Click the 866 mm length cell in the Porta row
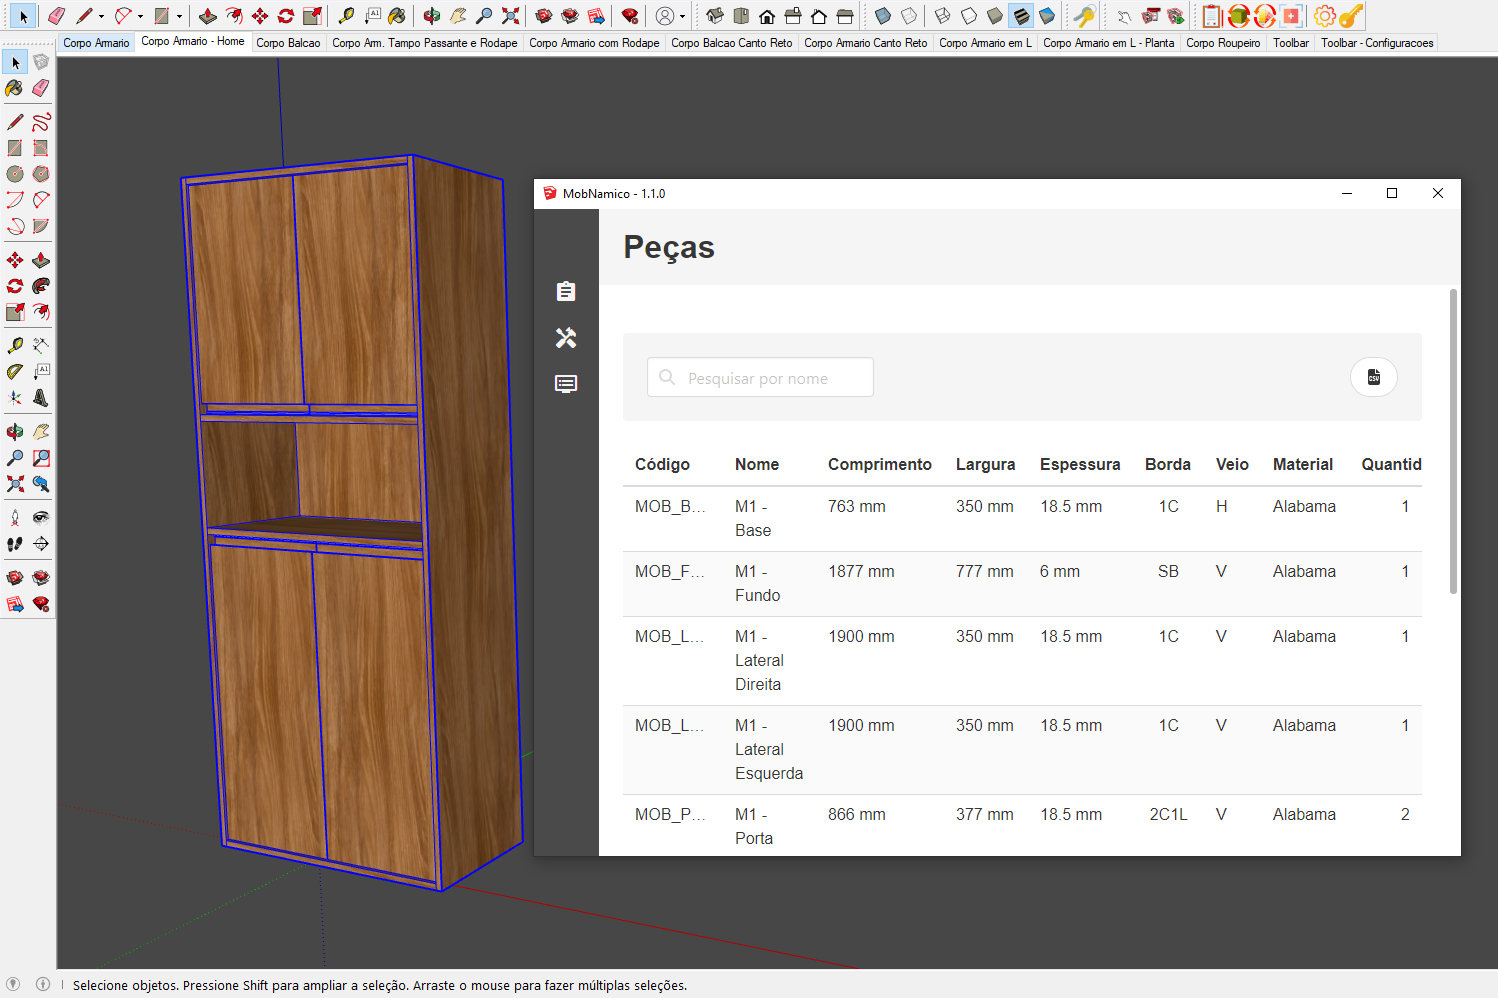The height and width of the screenshot is (998, 1498). (x=856, y=814)
